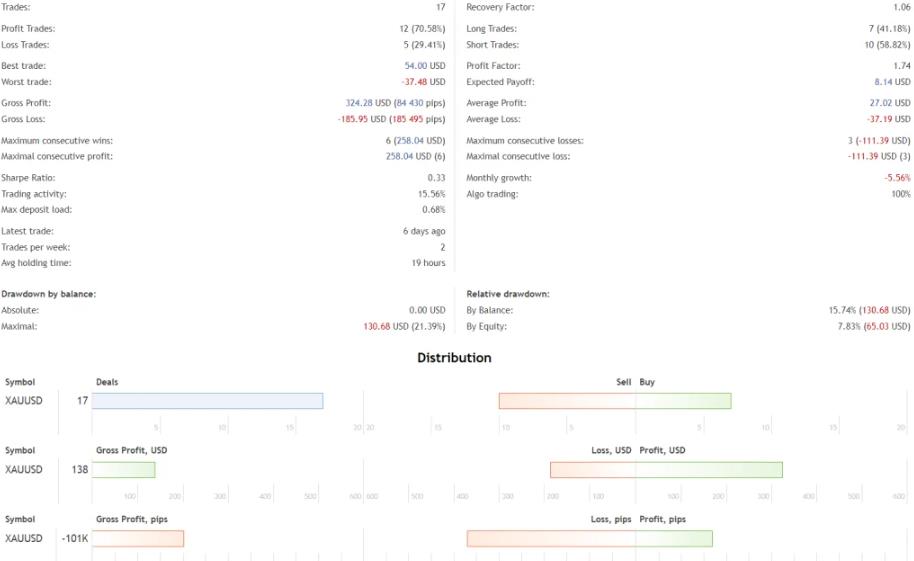Screen dimensions: 914x561
Task: Click the red Gross Profit pips bar
Action: 138,538
